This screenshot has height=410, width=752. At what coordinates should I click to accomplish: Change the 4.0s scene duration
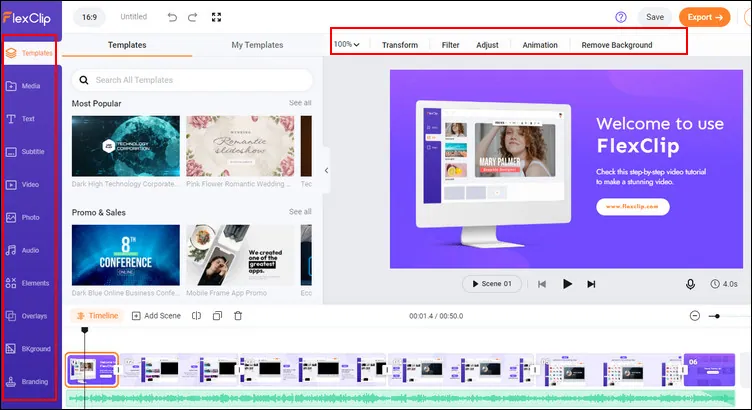click(724, 284)
